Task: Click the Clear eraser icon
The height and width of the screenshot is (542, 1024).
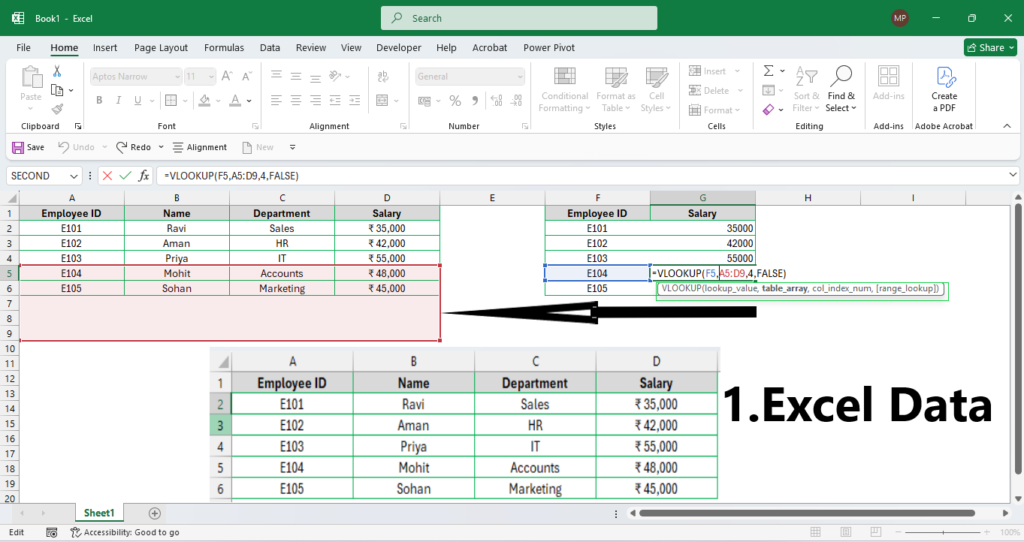Action: (768, 110)
